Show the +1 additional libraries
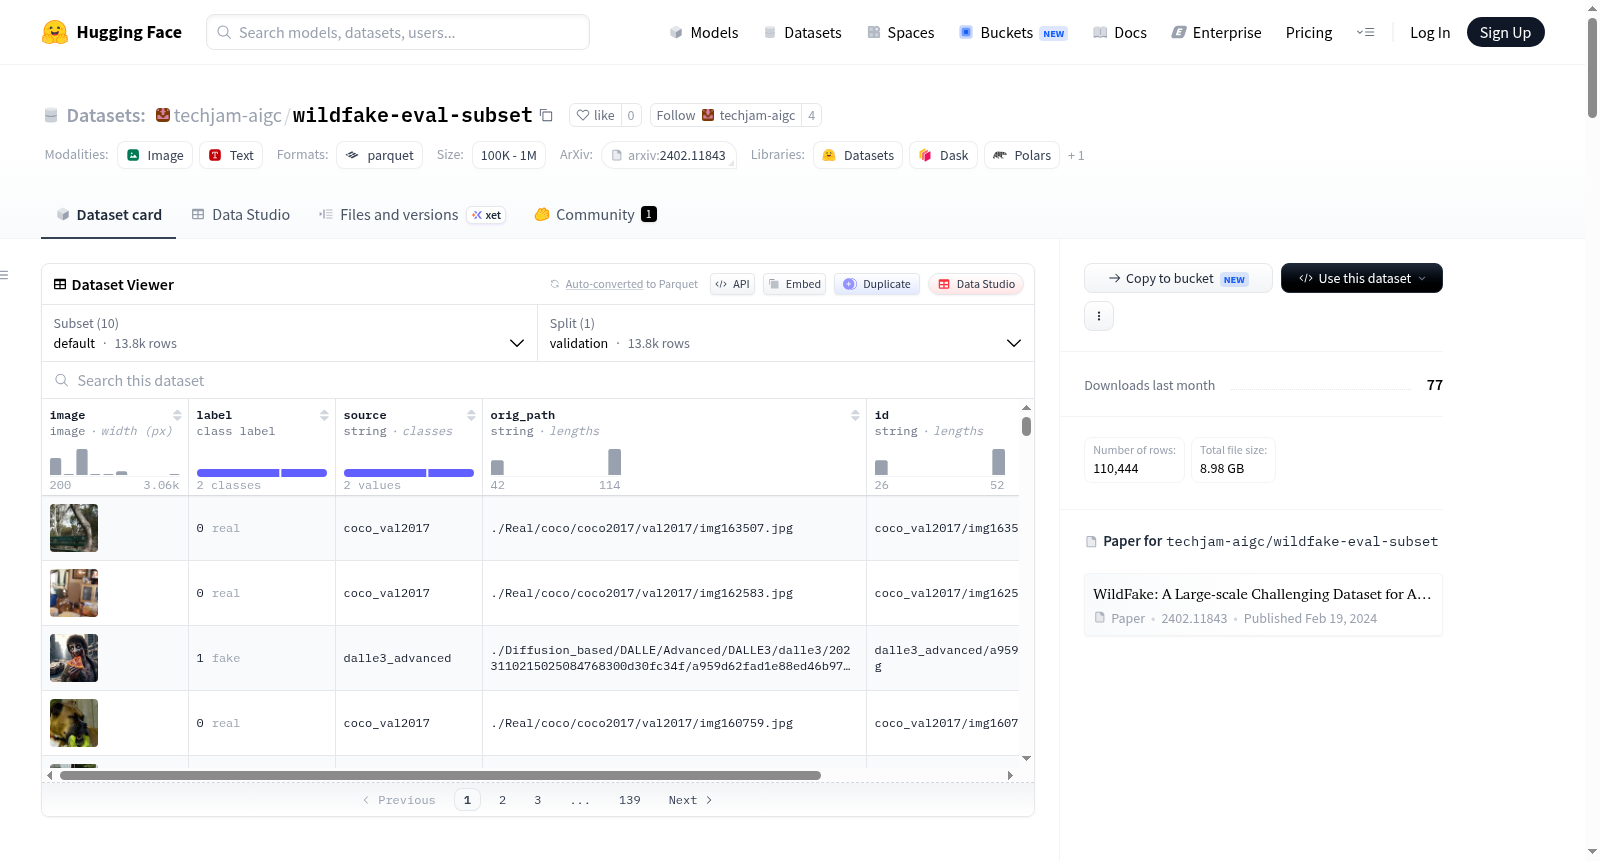The width and height of the screenshot is (1600, 861). [1076, 156]
